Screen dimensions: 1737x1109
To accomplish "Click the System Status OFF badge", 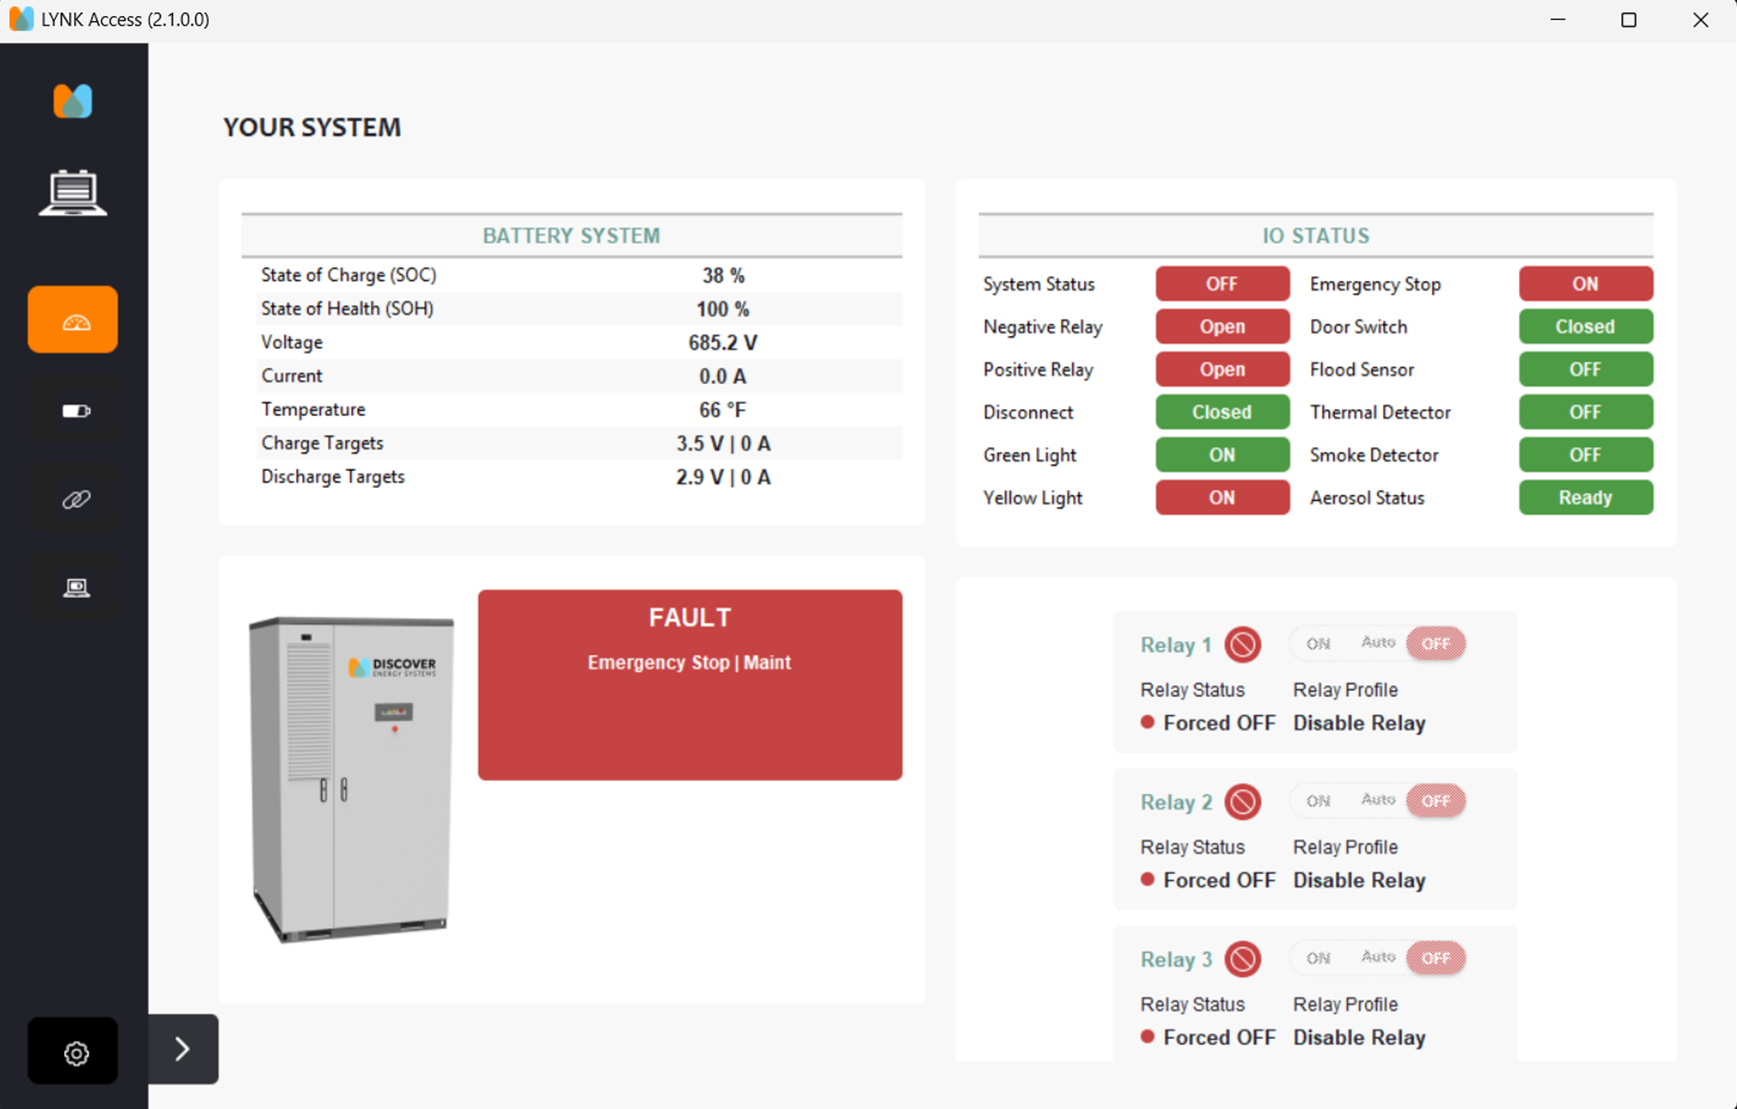I will (x=1221, y=284).
